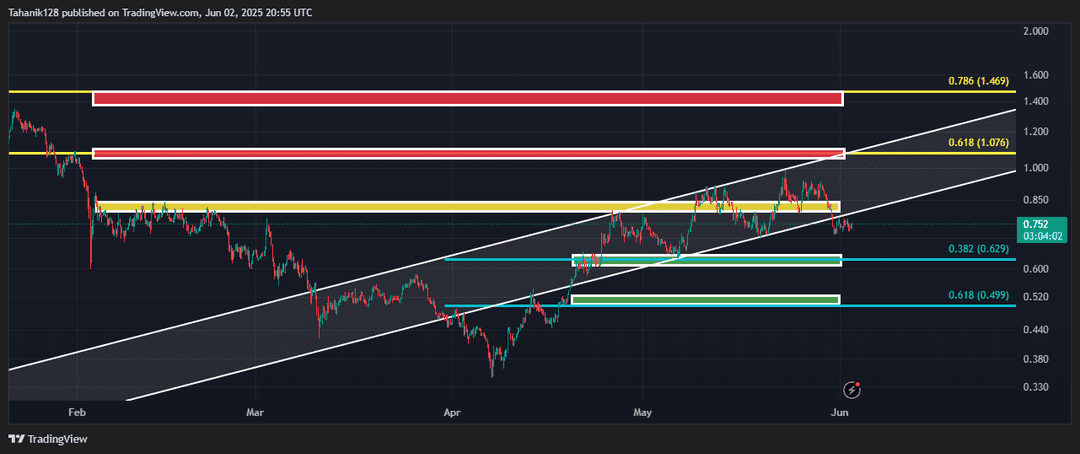
Task: Click the Mar label on time axis
Action: coord(256,413)
